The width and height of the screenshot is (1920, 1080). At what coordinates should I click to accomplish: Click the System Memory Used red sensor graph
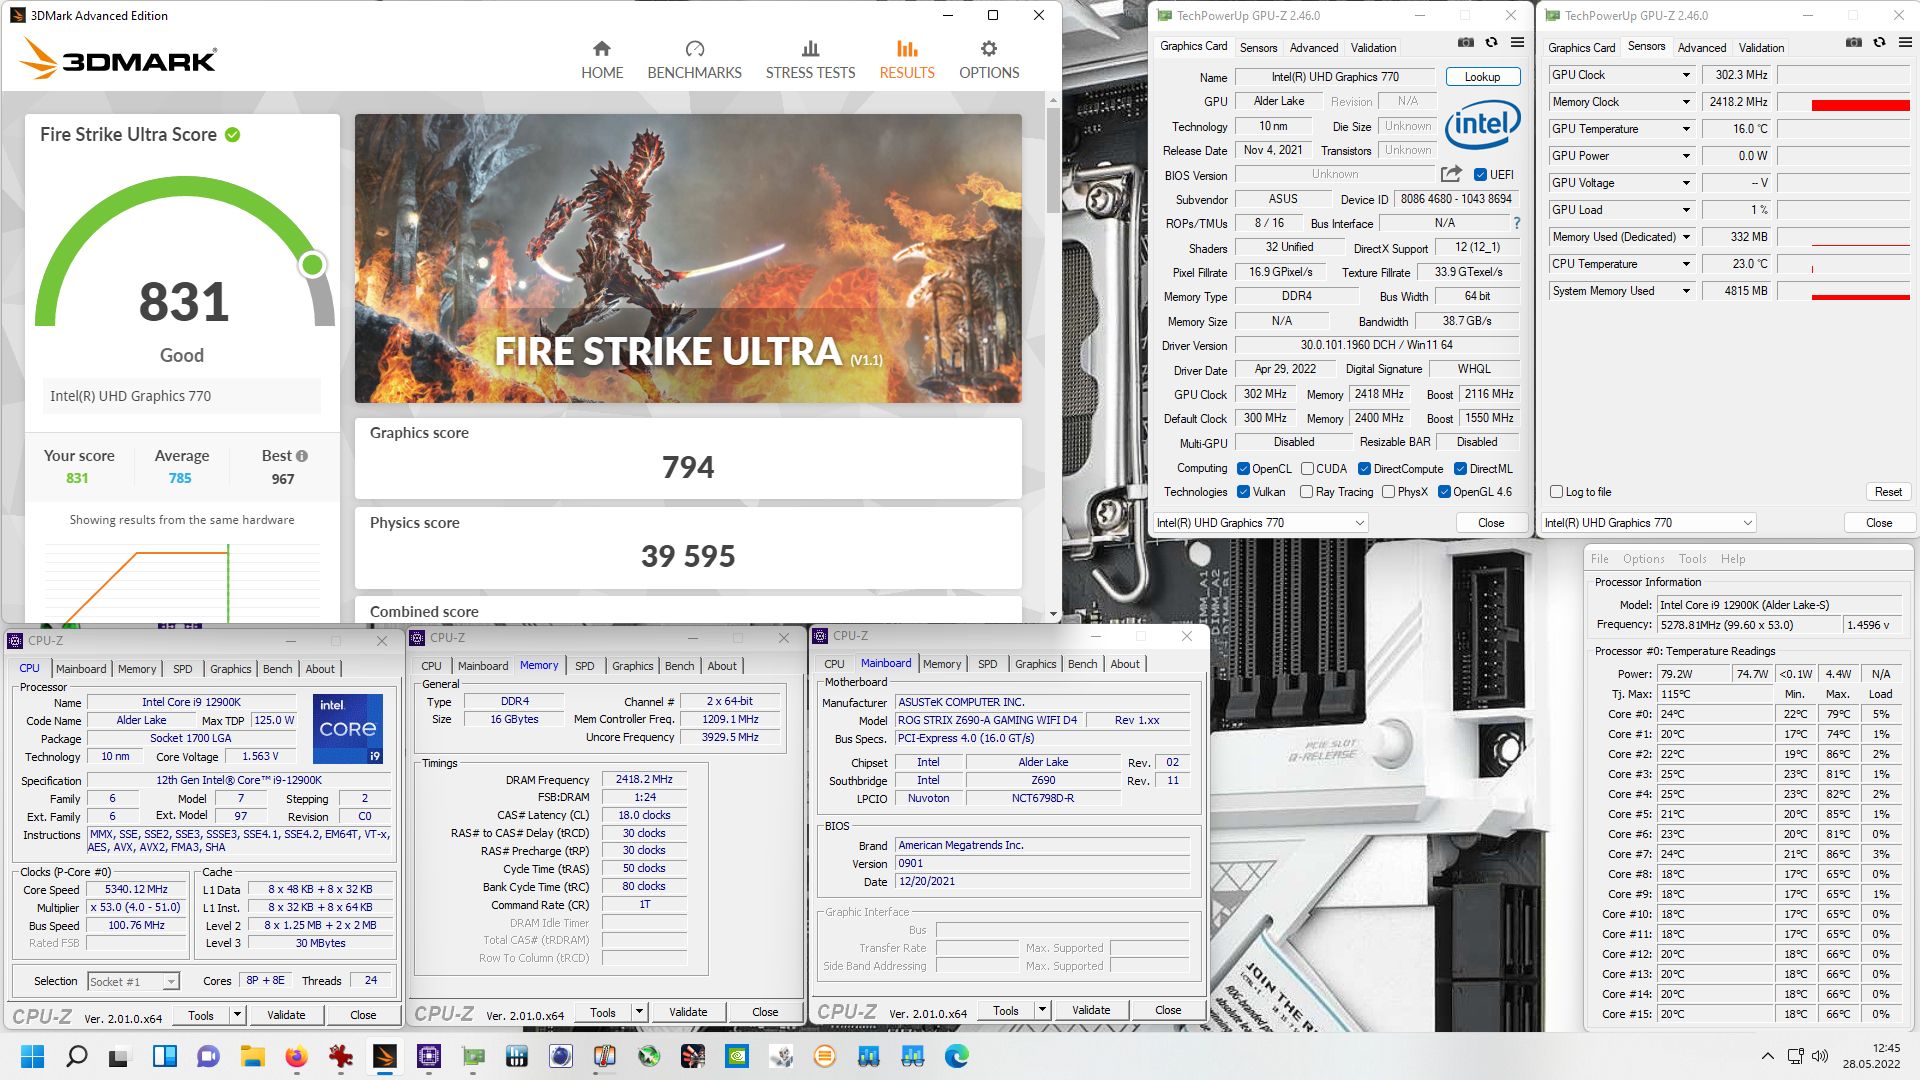point(1845,291)
